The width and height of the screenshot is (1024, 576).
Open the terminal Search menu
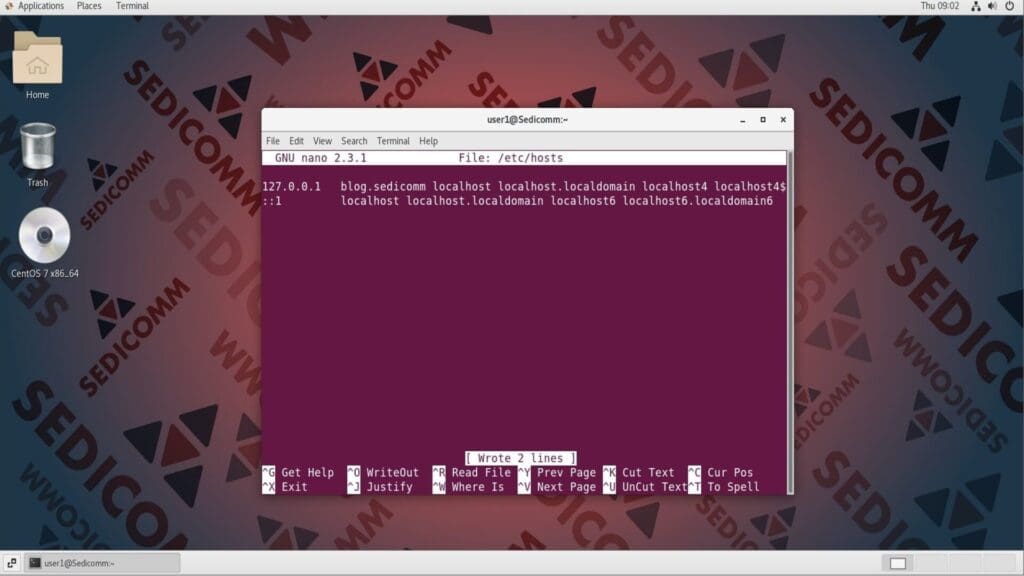354,141
